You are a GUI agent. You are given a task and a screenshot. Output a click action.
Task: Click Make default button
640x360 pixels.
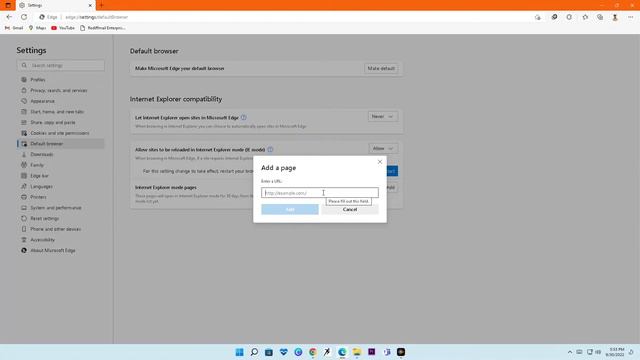pyautogui.click(x=381, y=69)
